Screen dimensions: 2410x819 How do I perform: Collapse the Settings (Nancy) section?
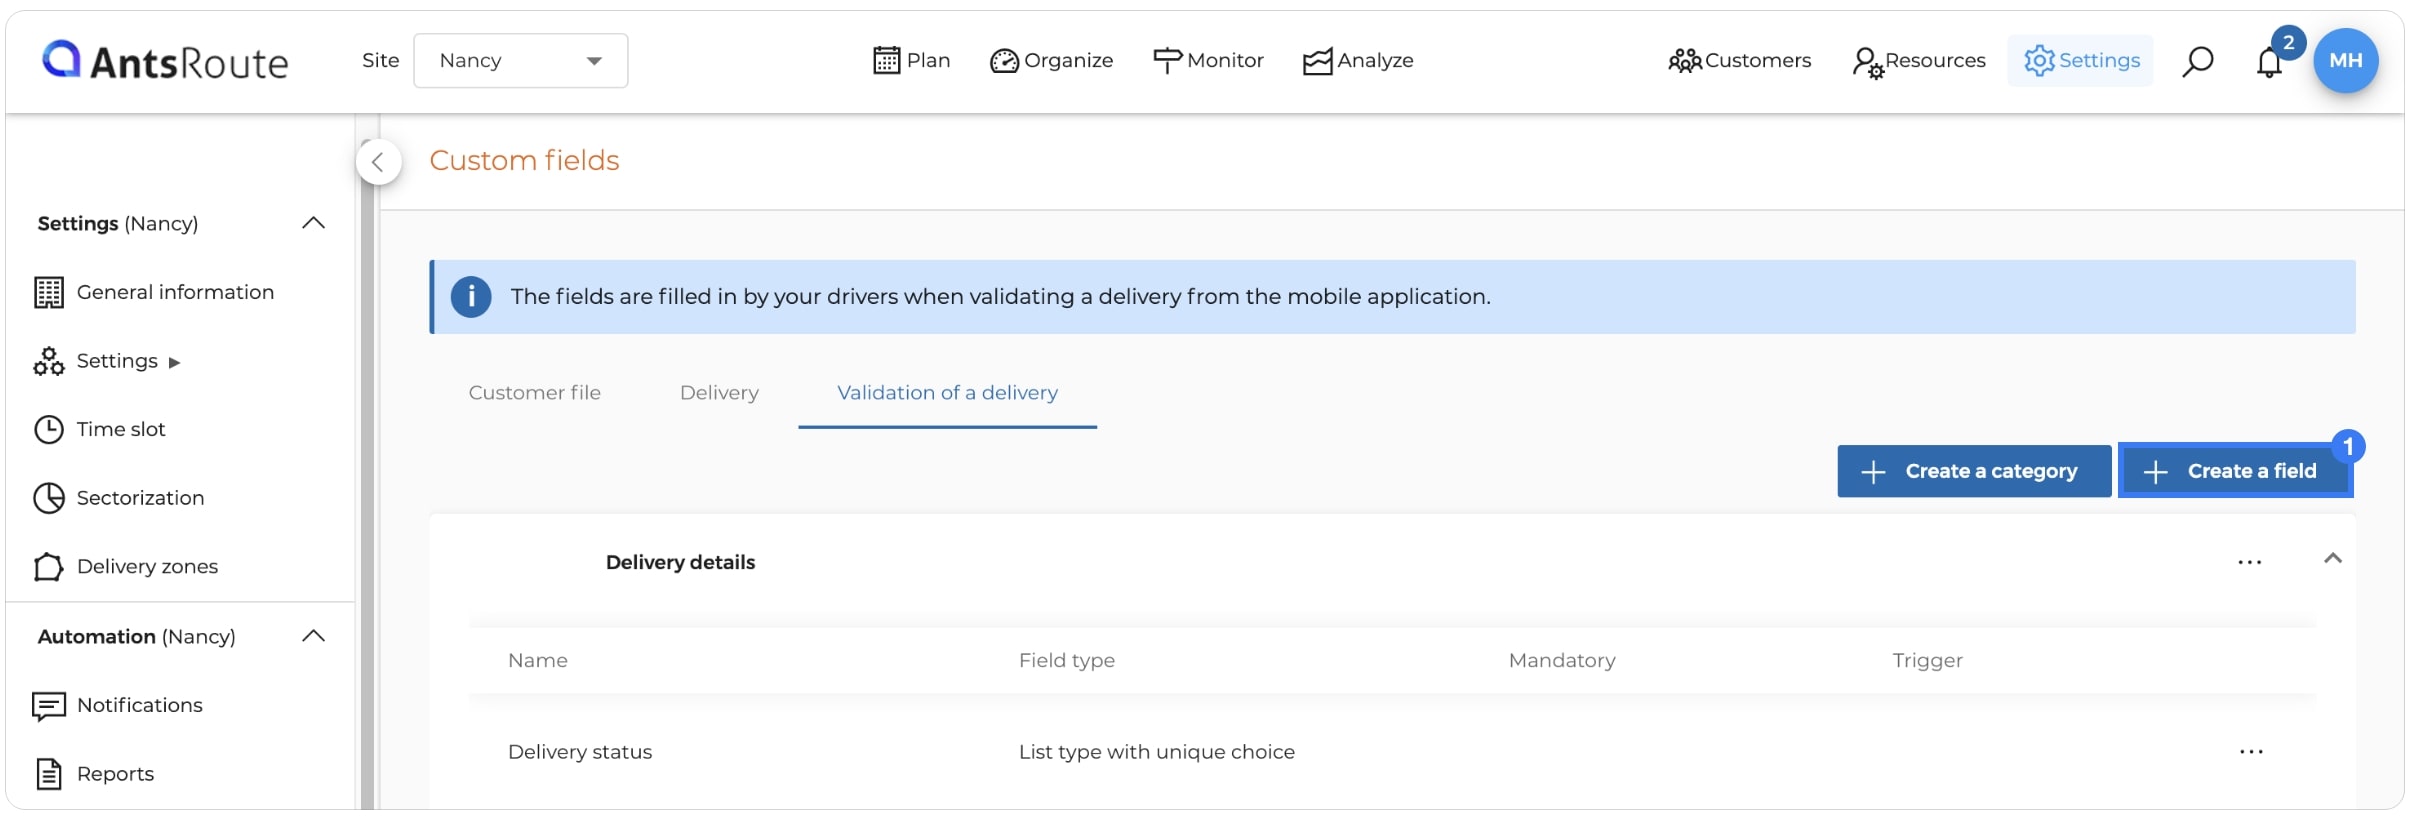[x=313, y=223]
